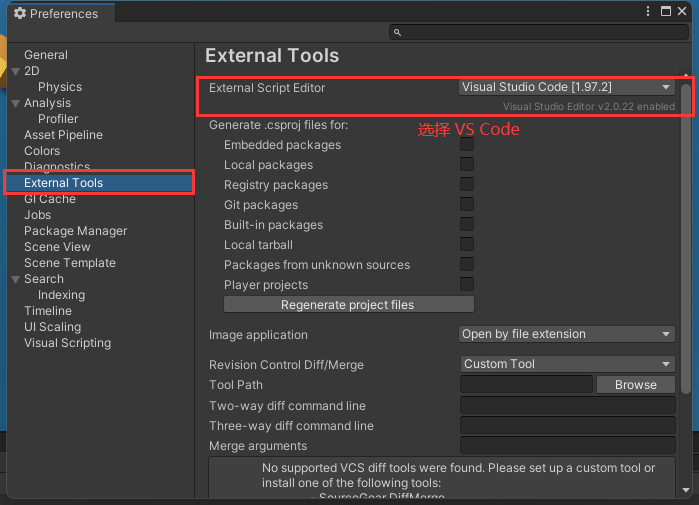
Task: Open Diagnostics preferences
Action: [x=57, y=166]
